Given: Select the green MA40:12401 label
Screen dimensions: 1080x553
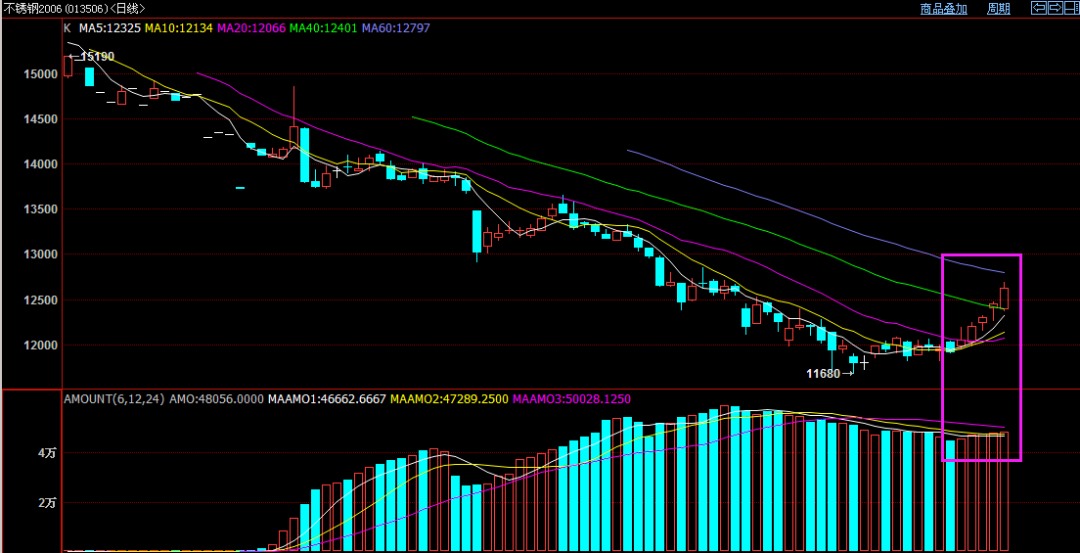Looking at the screenshot, I should click(324, 28).
